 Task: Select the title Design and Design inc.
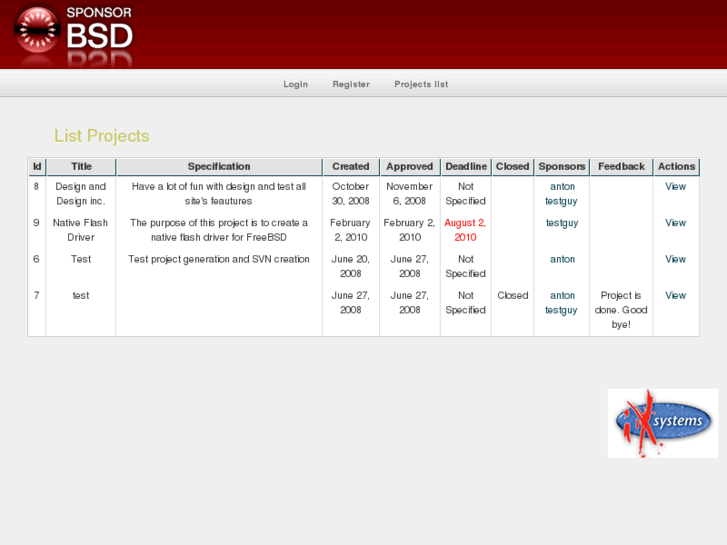pos(80,194)
